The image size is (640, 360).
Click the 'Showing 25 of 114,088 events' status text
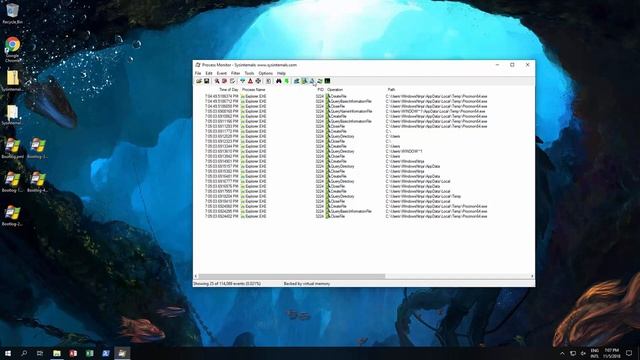coord(227,283)
